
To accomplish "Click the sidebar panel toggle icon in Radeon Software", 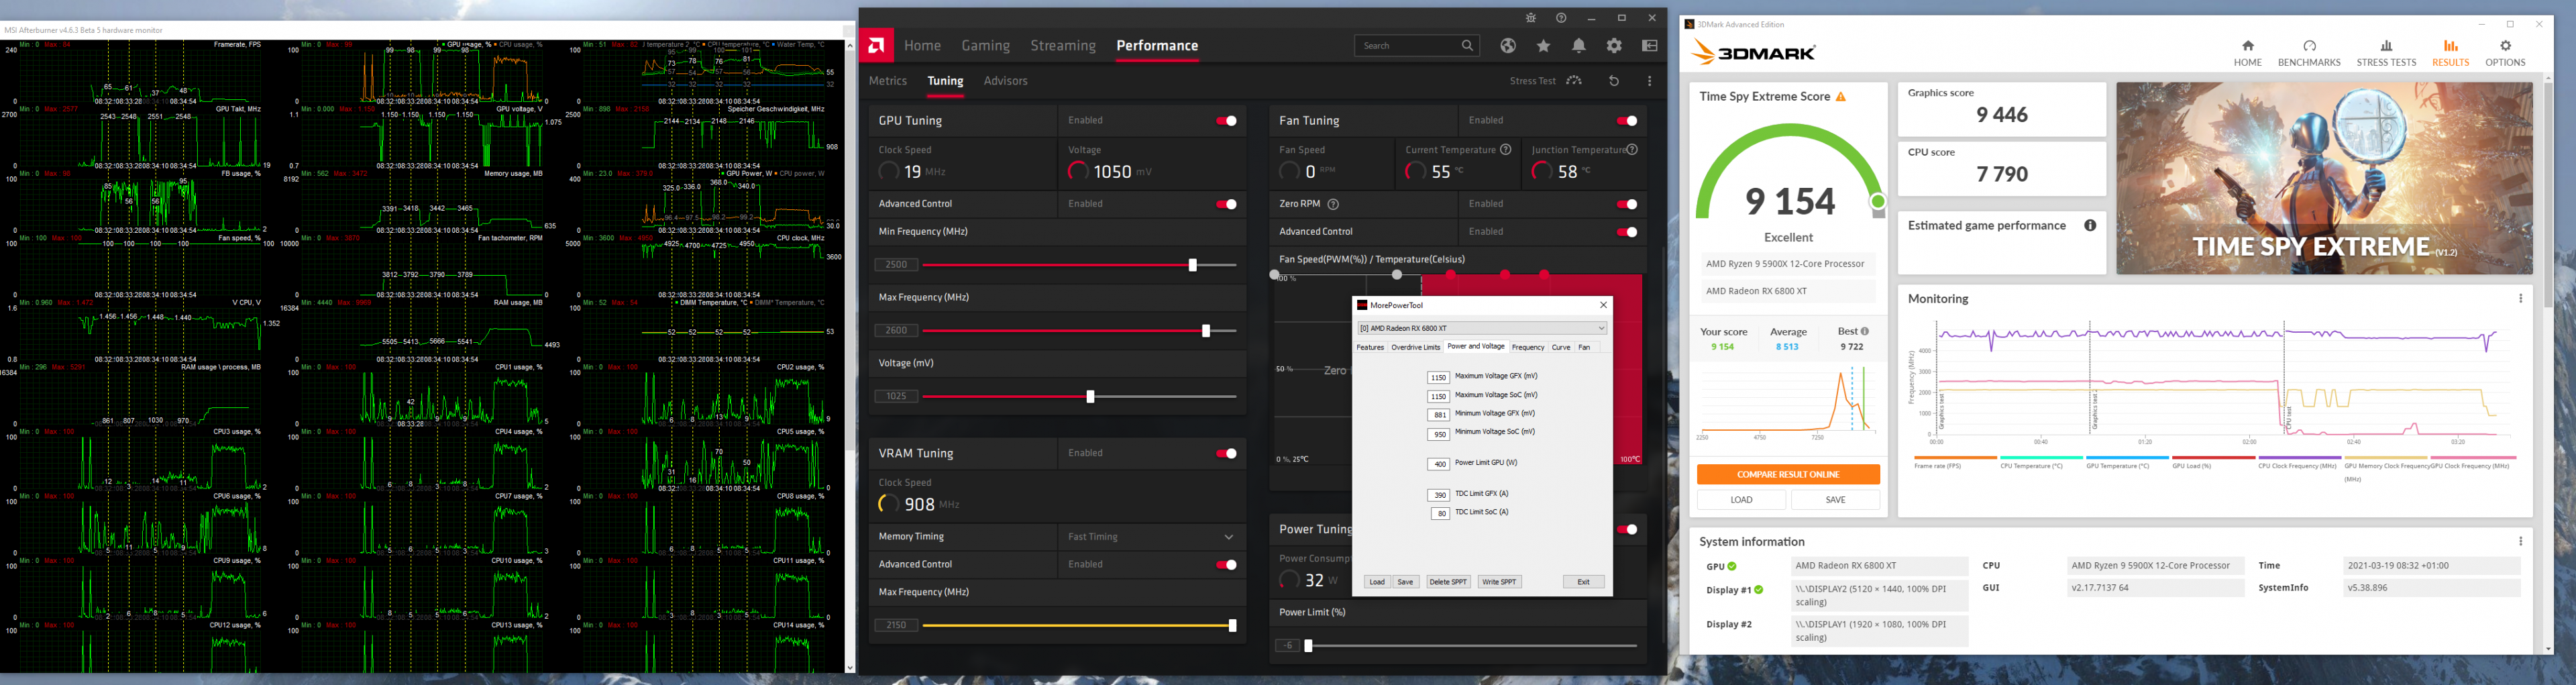I will pyautogui.click(x=1650, y=45).
